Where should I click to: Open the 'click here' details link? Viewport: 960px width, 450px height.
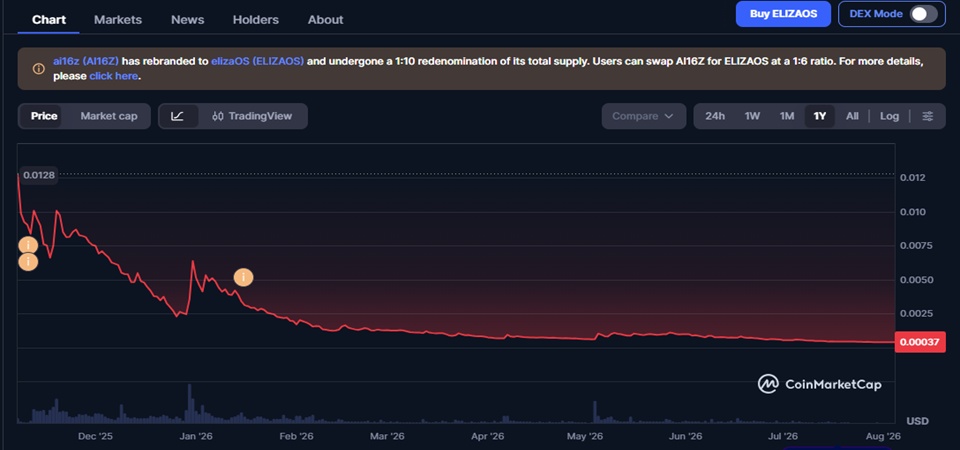(114, 77)
